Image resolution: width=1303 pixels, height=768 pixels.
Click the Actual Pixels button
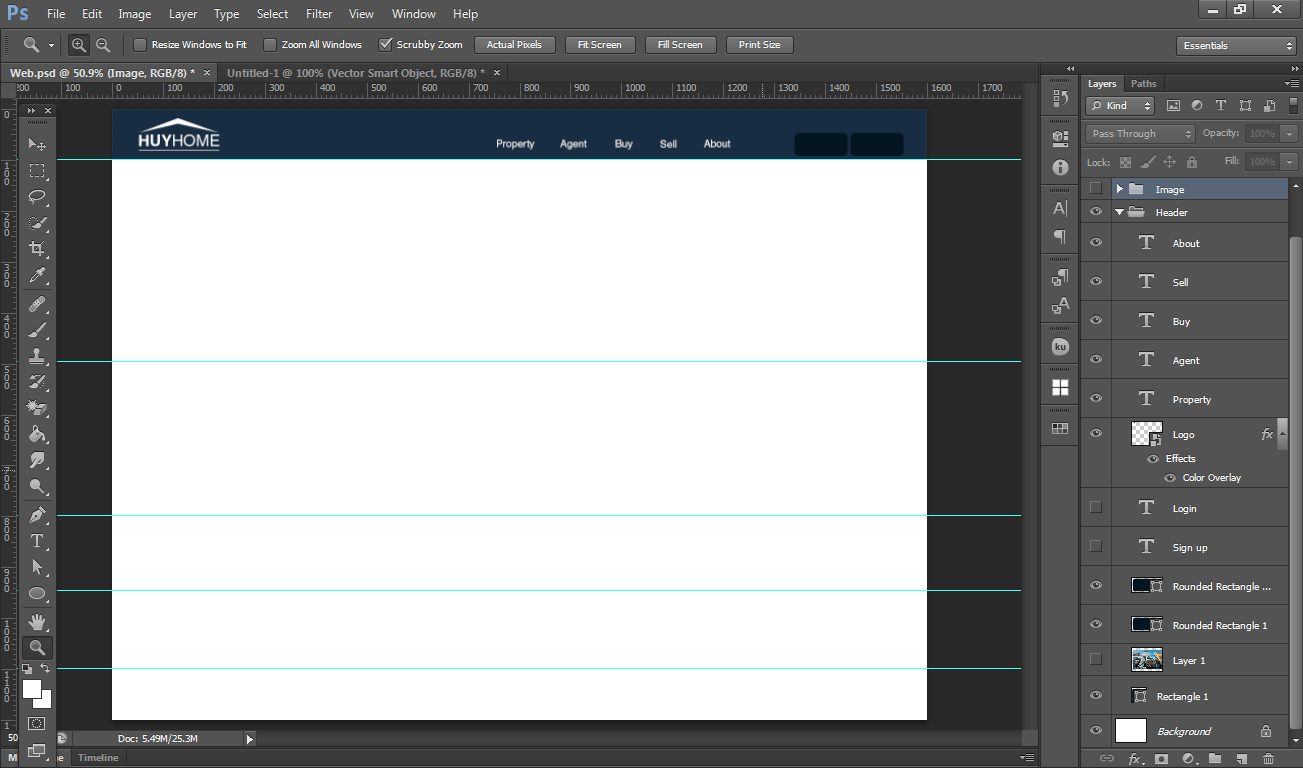pyautogui.click(x=514, y=45)
